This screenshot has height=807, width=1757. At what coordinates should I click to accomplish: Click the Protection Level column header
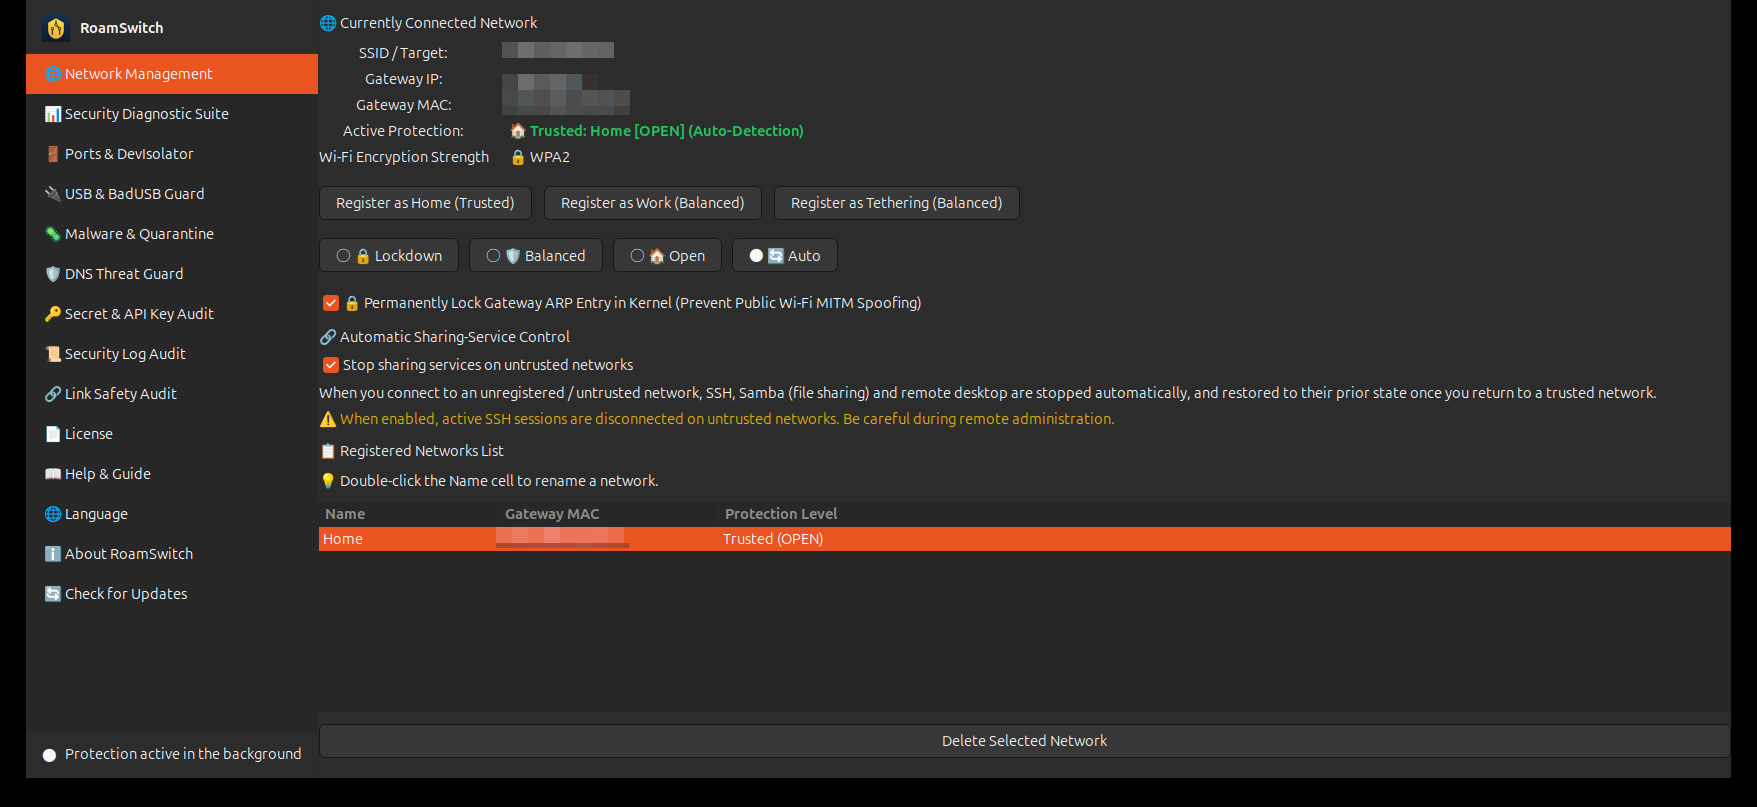tap(1225, 514)
